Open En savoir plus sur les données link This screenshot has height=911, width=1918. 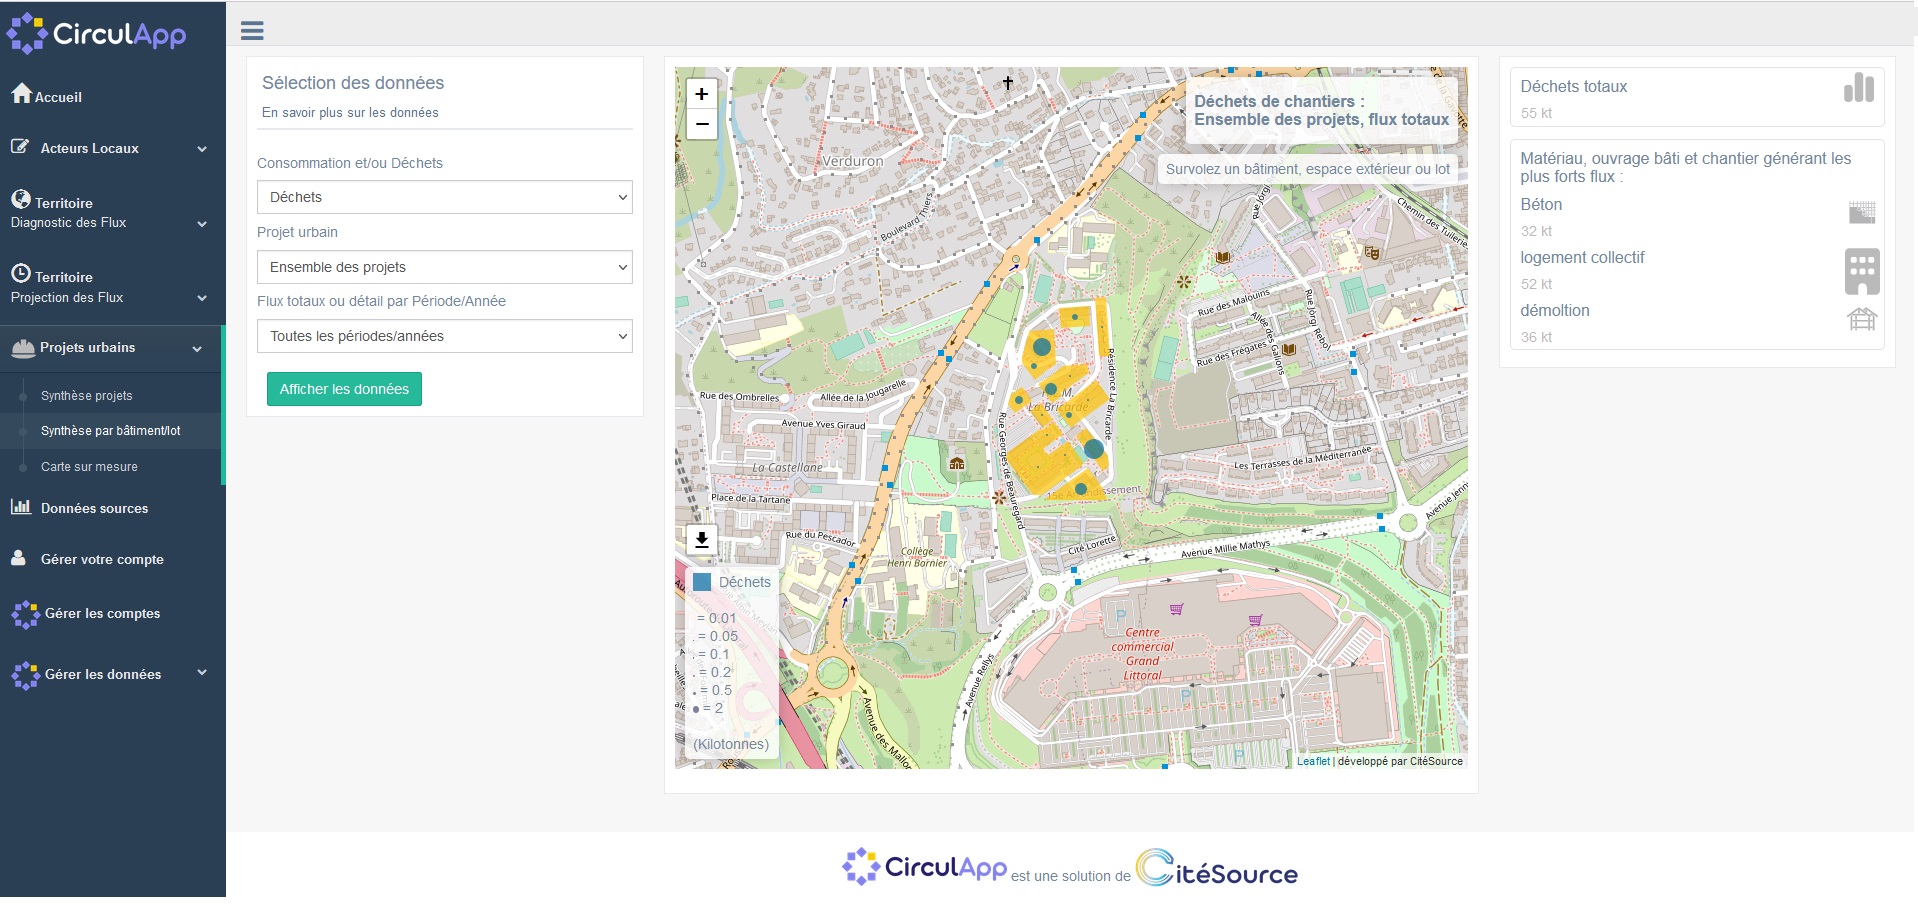[350, 113]
